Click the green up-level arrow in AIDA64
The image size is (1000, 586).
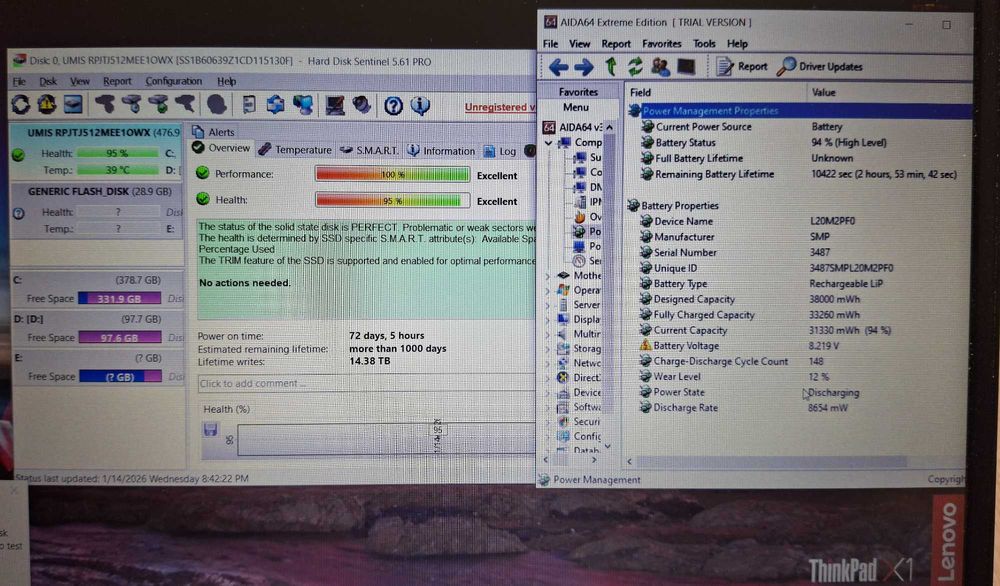click(x=611, y=66)
